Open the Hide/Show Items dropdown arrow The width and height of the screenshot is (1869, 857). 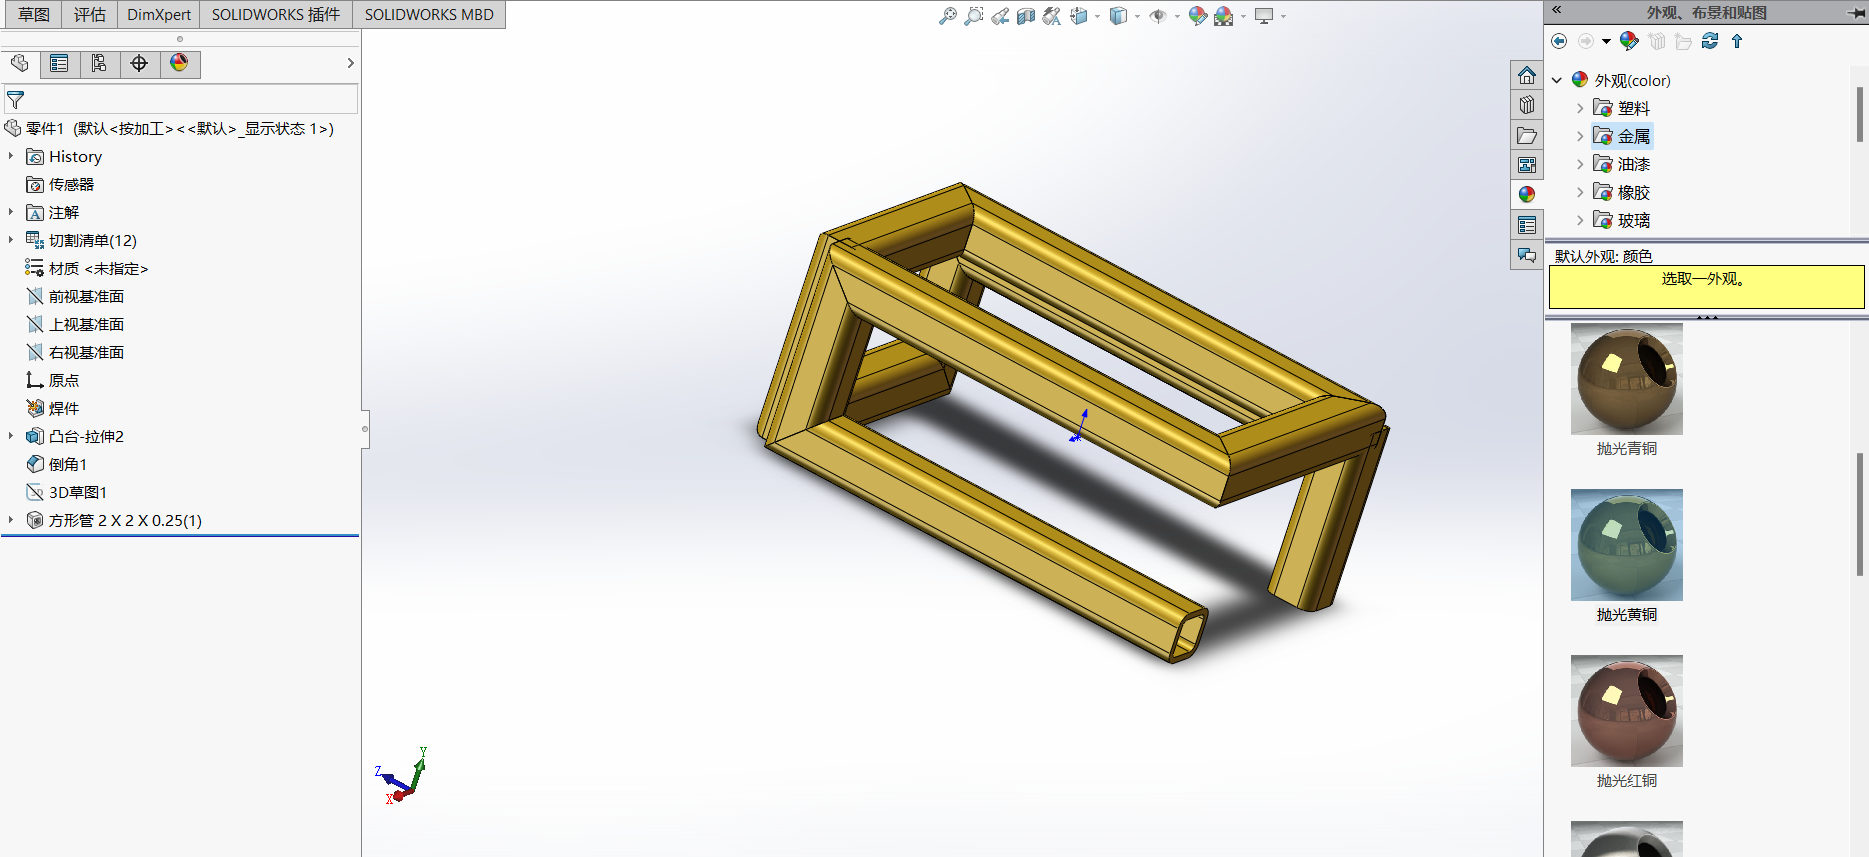pos(1177,16)
